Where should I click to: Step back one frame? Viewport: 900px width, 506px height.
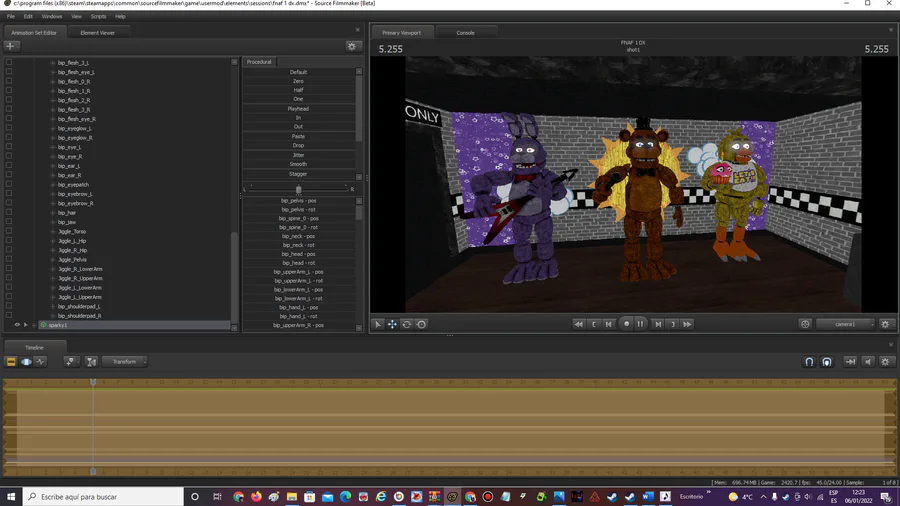coord(609,324)
